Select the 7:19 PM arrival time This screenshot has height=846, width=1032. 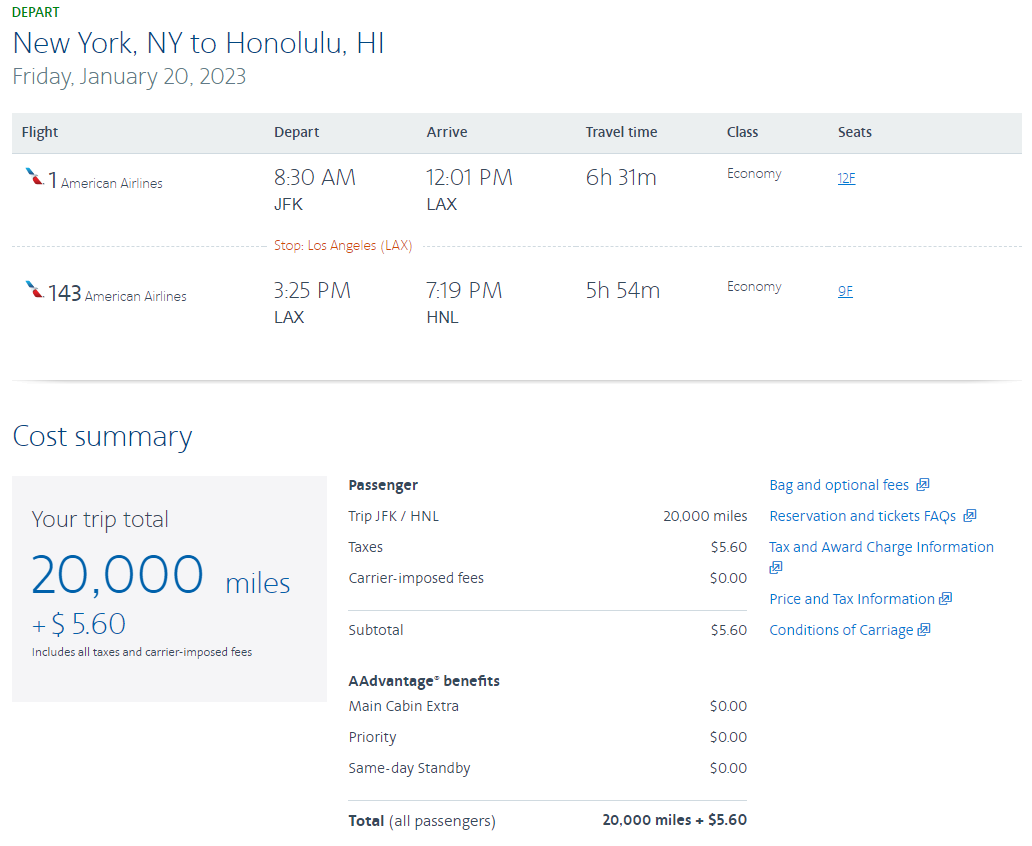(464, 291)
